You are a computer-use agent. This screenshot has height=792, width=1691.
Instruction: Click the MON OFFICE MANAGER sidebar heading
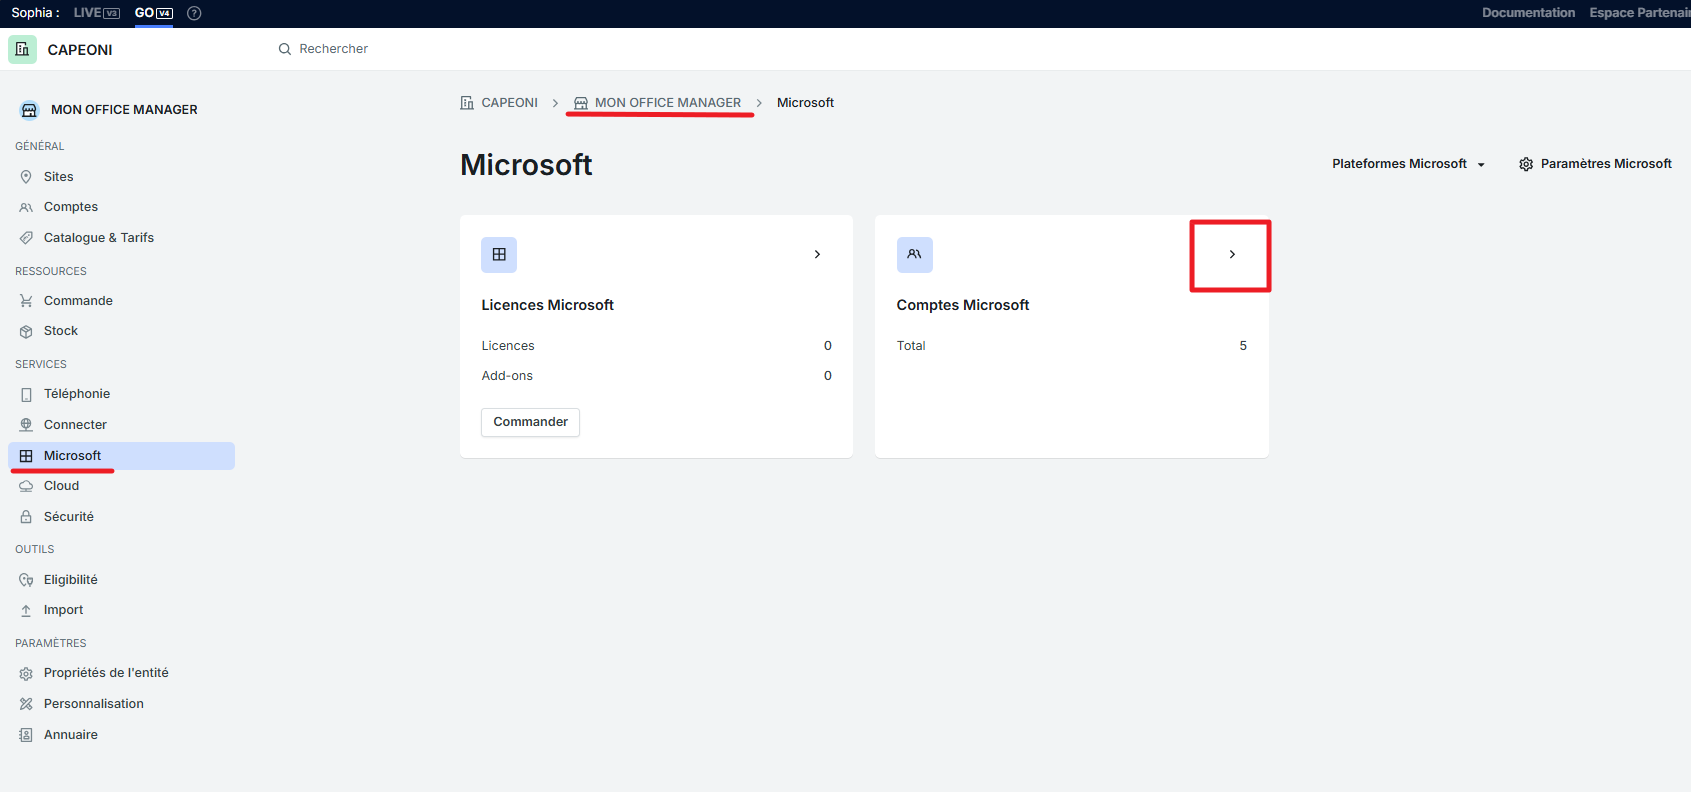click(124, 110)
